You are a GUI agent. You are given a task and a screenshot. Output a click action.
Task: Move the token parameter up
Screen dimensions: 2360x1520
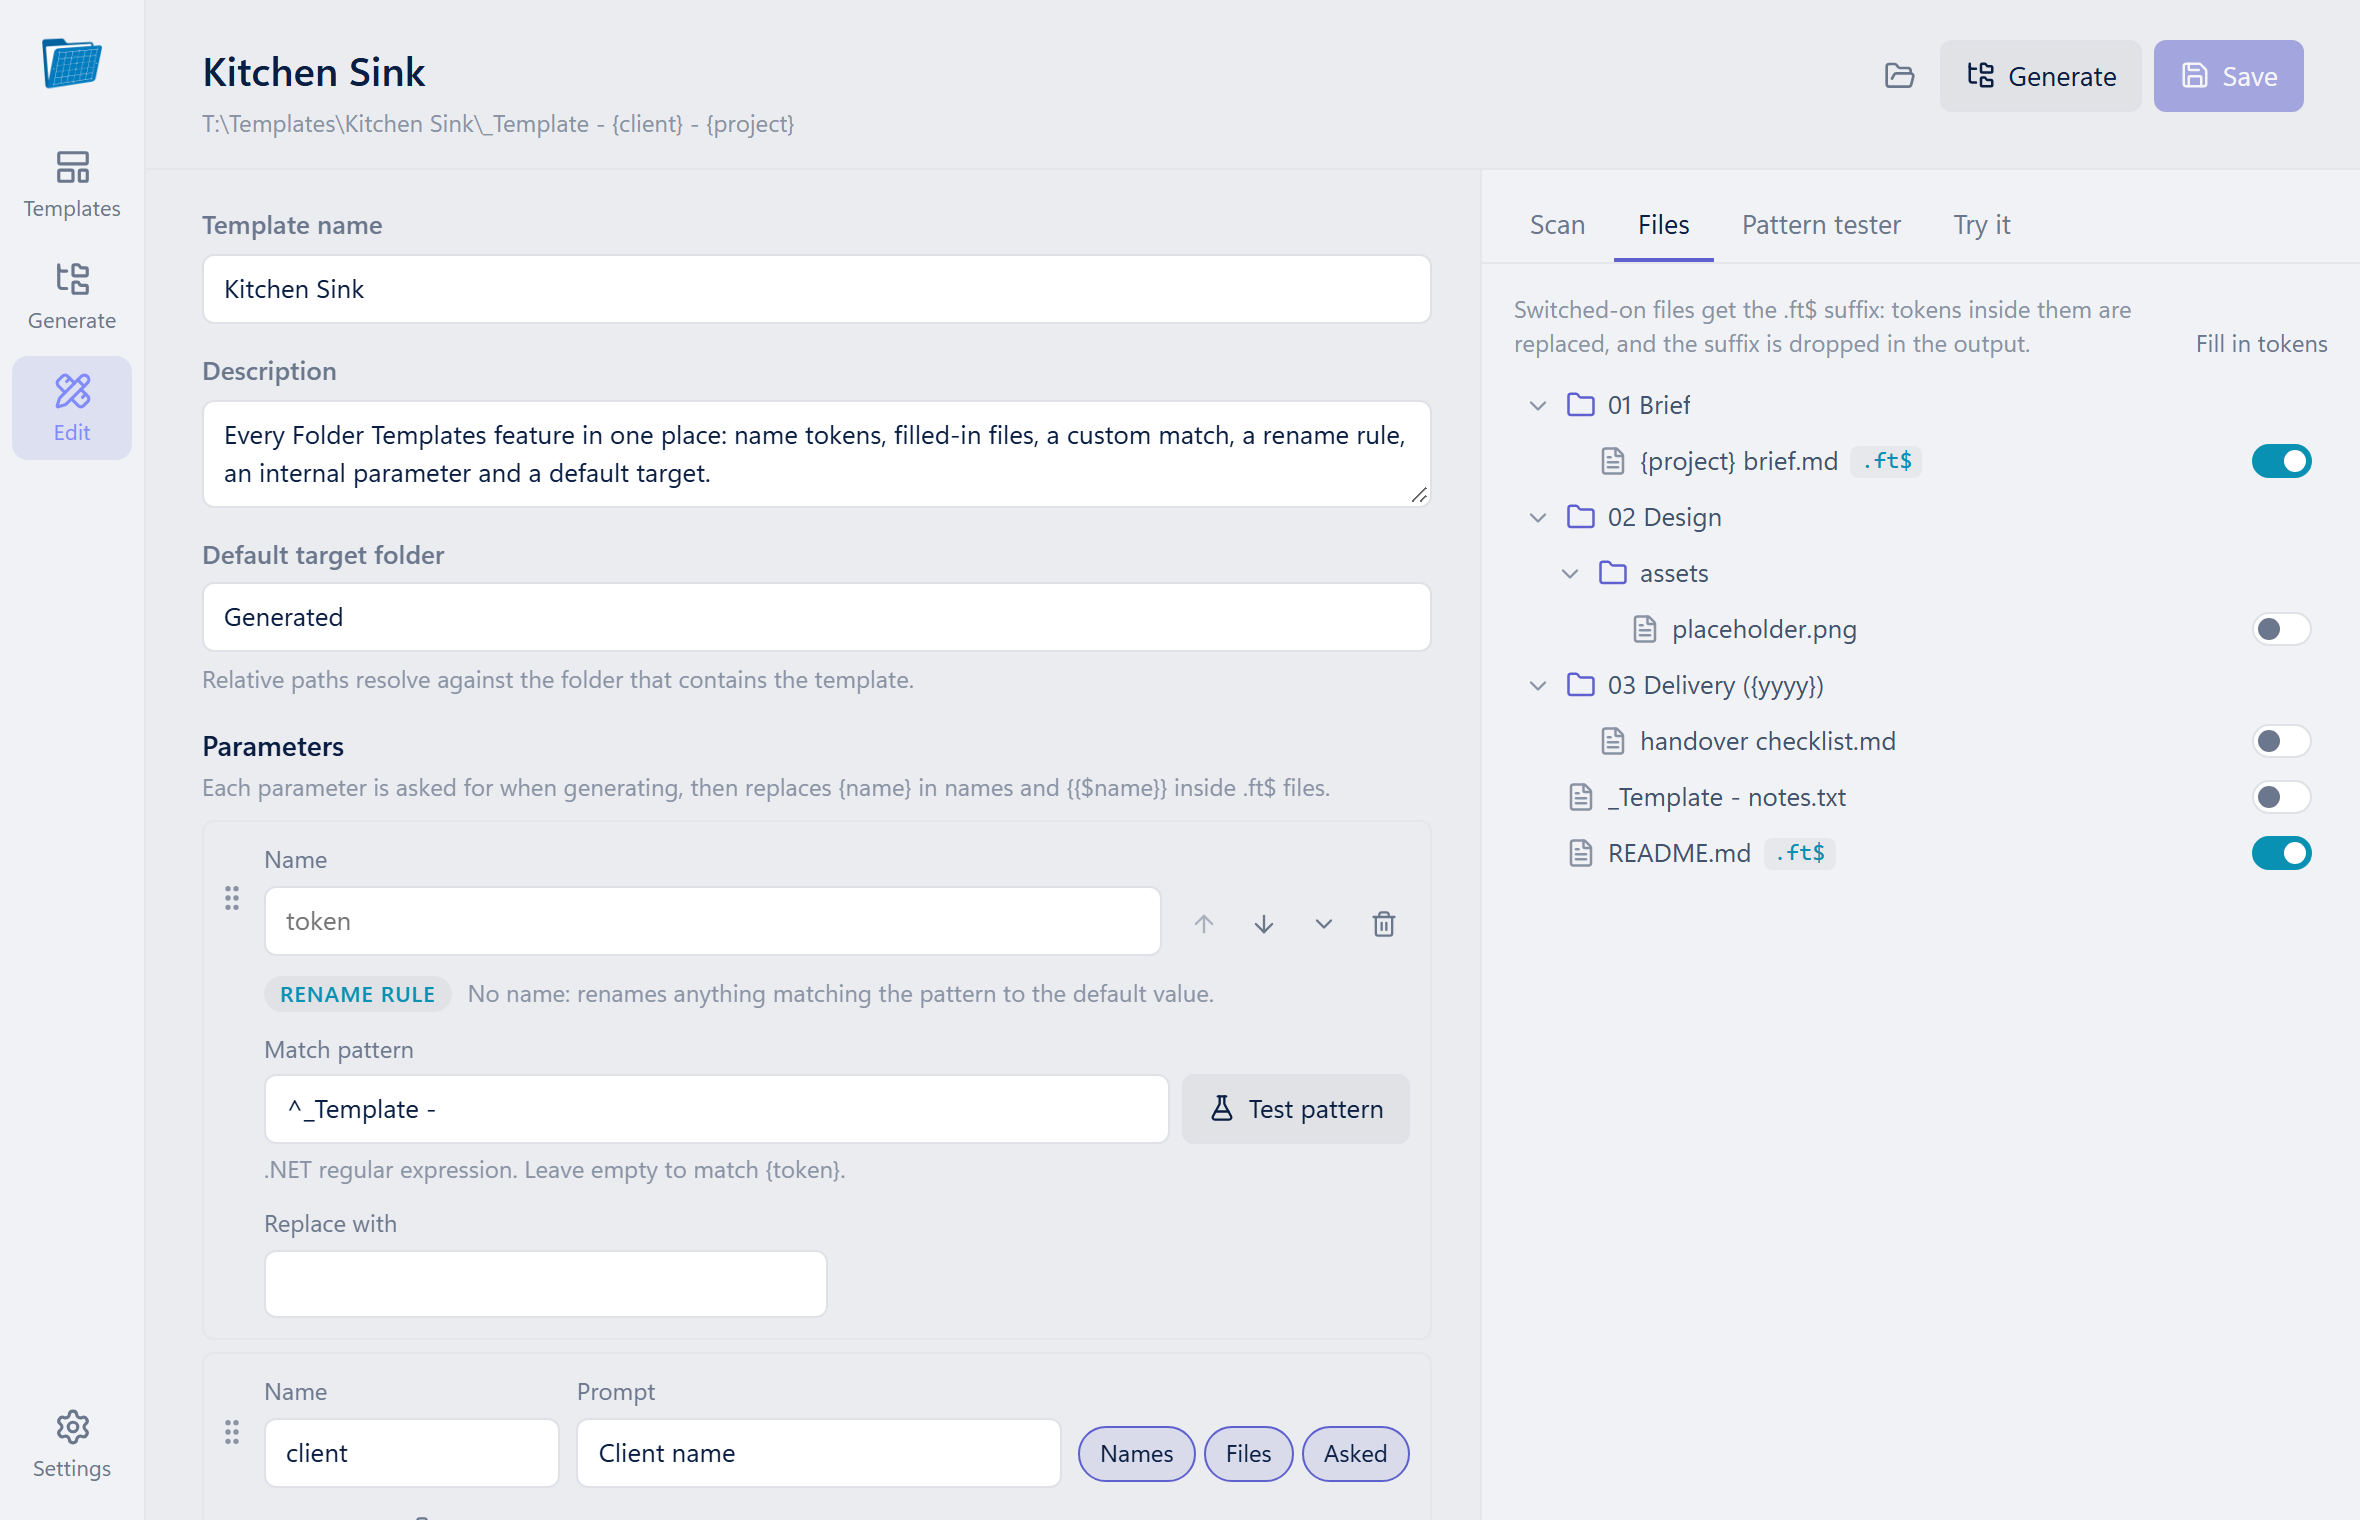click(x=1204, y=923)
